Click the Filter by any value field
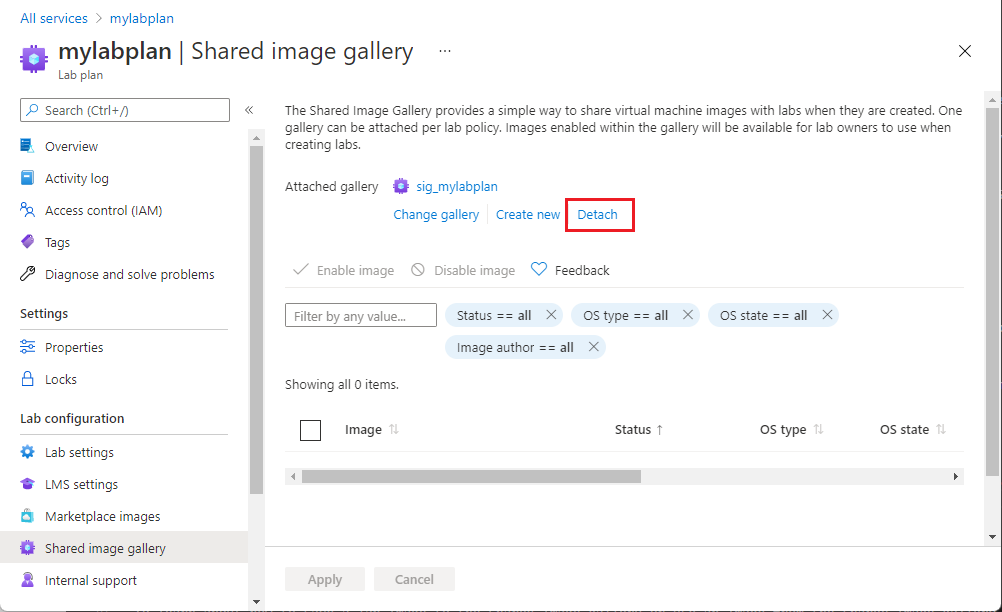This screenshot has width=1002, height=612. tap(361, 316)
